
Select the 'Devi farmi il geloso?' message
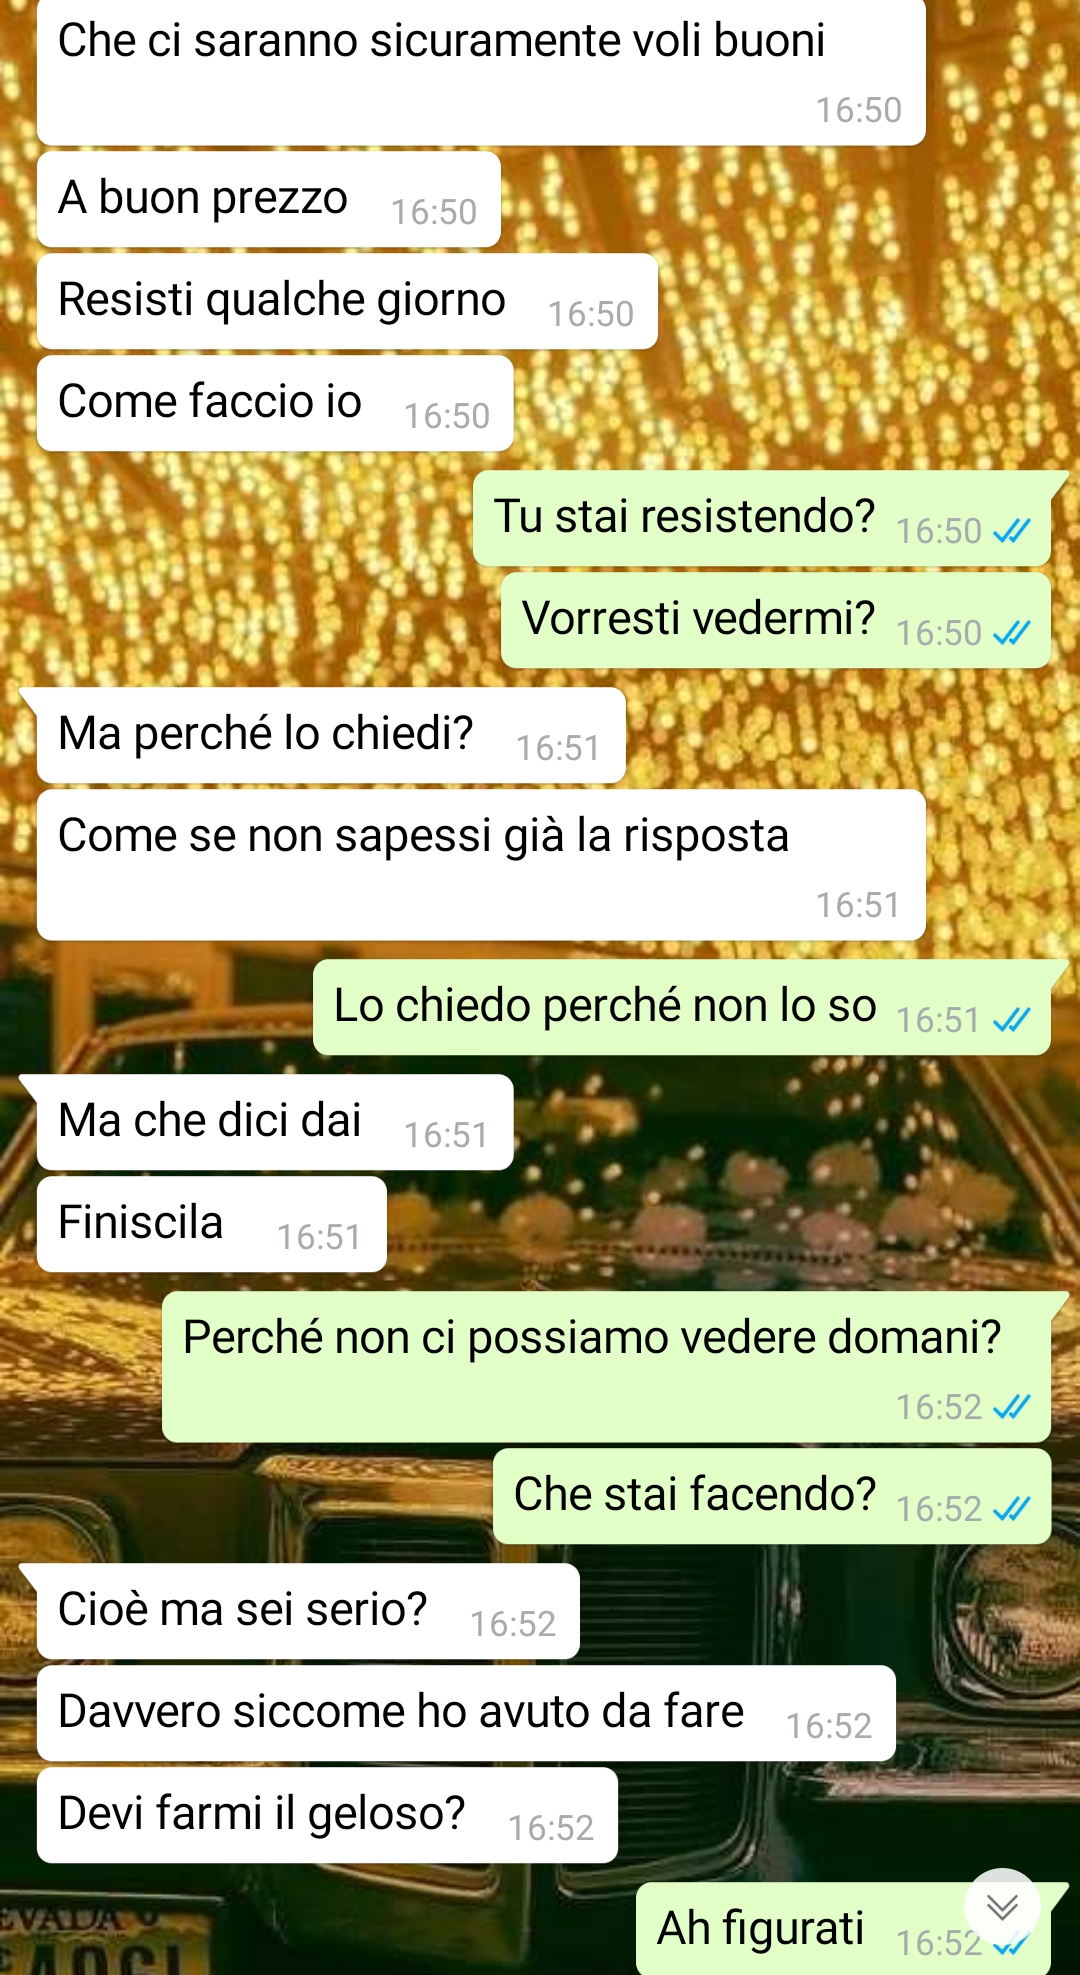pyautogui.click(x=327, y=1815)
